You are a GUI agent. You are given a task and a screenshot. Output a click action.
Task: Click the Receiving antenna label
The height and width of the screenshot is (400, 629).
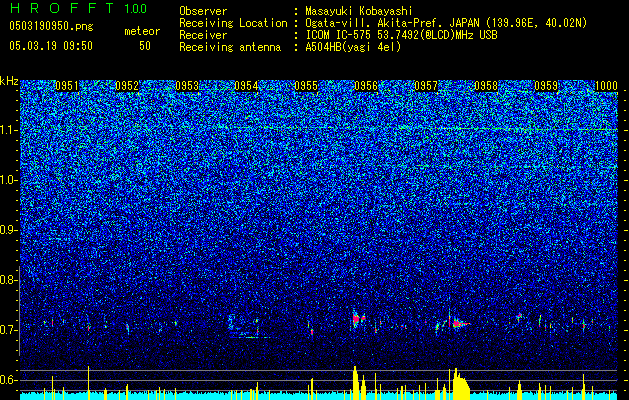click(230, 47)
